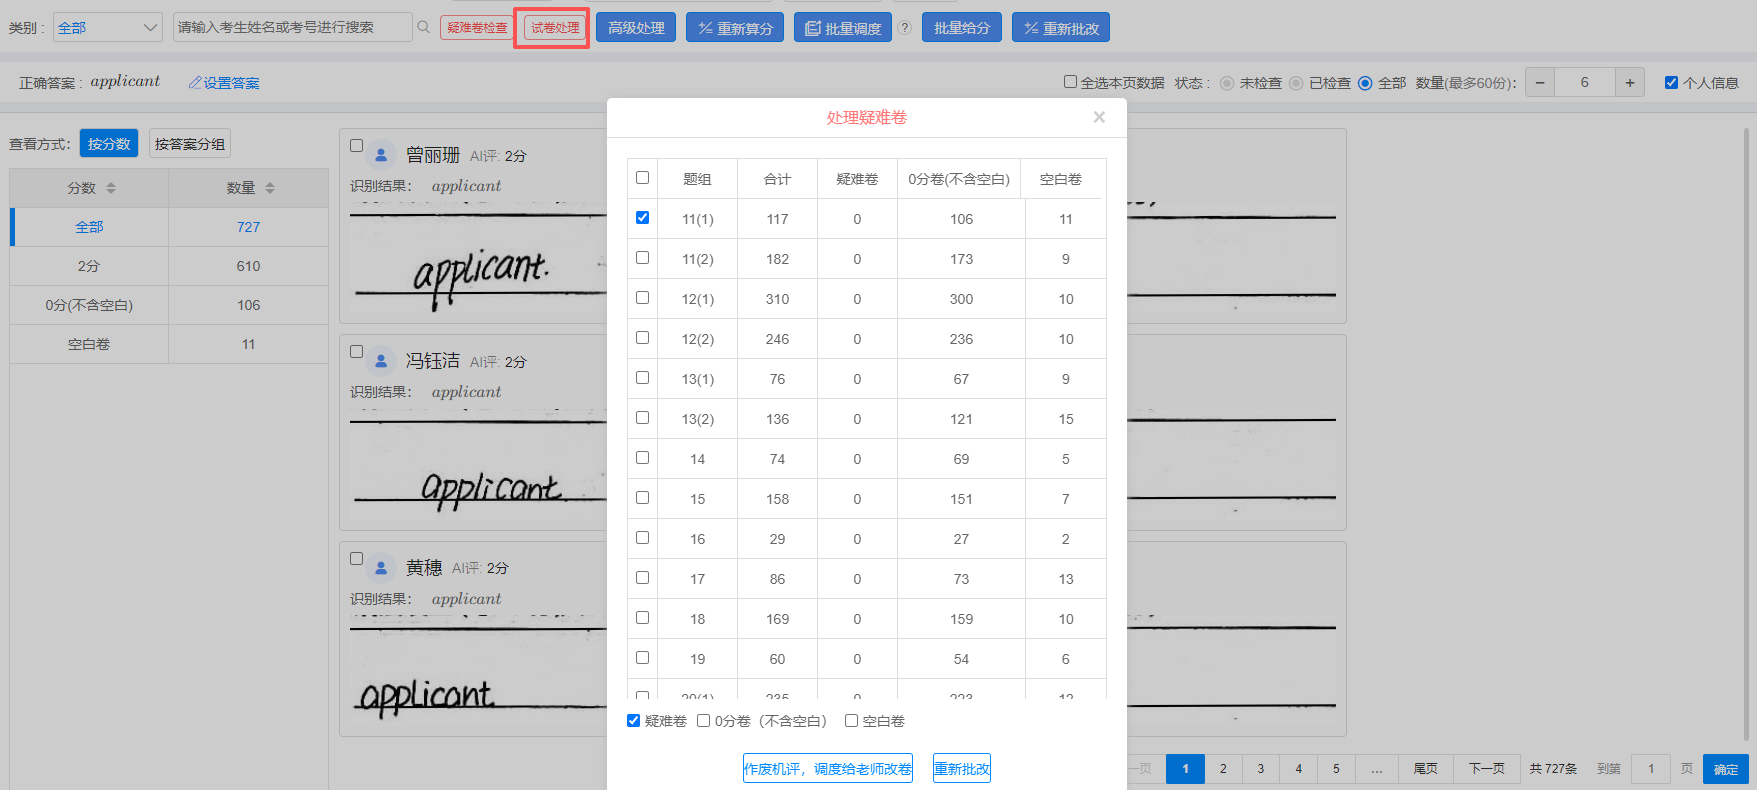Click the student name search field
This screenshot has height=790, width=1757.
point(292,28)
